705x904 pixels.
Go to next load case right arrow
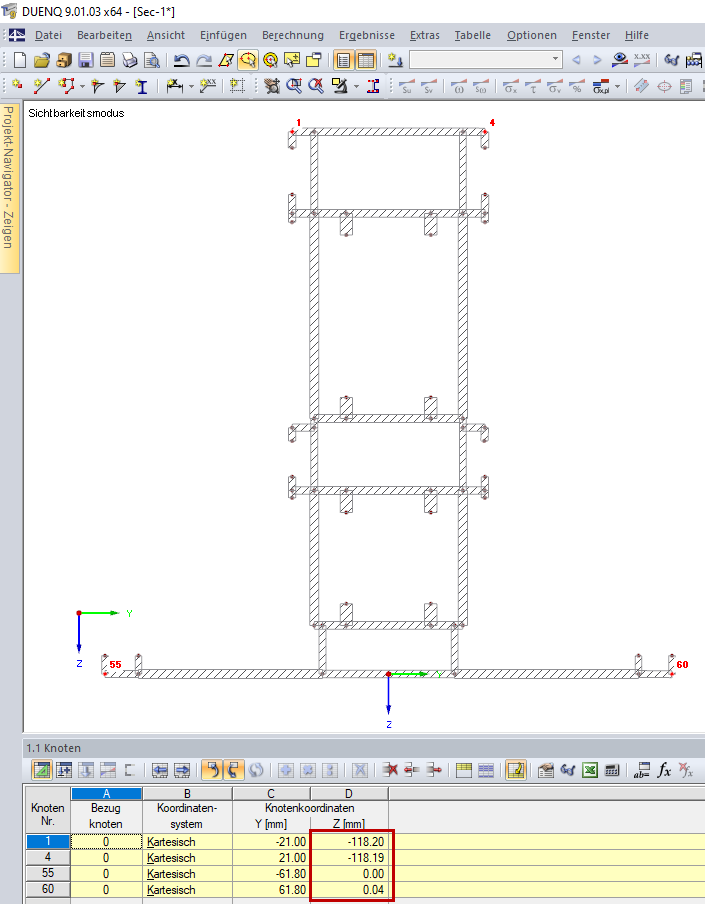(597, 59)
